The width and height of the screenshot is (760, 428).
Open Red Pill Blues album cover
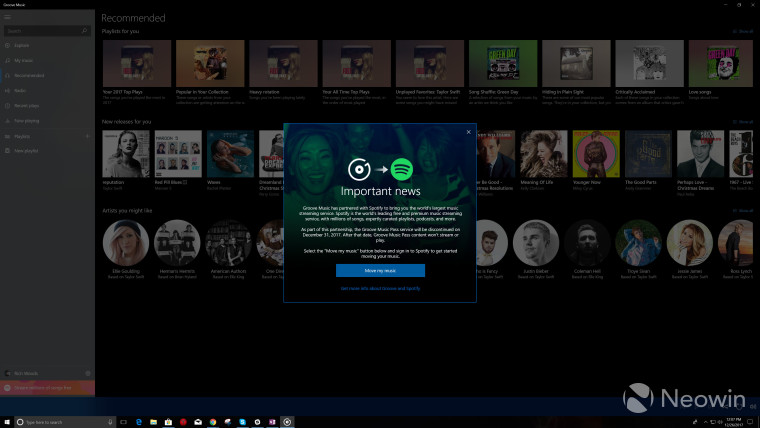pos(178,154)
